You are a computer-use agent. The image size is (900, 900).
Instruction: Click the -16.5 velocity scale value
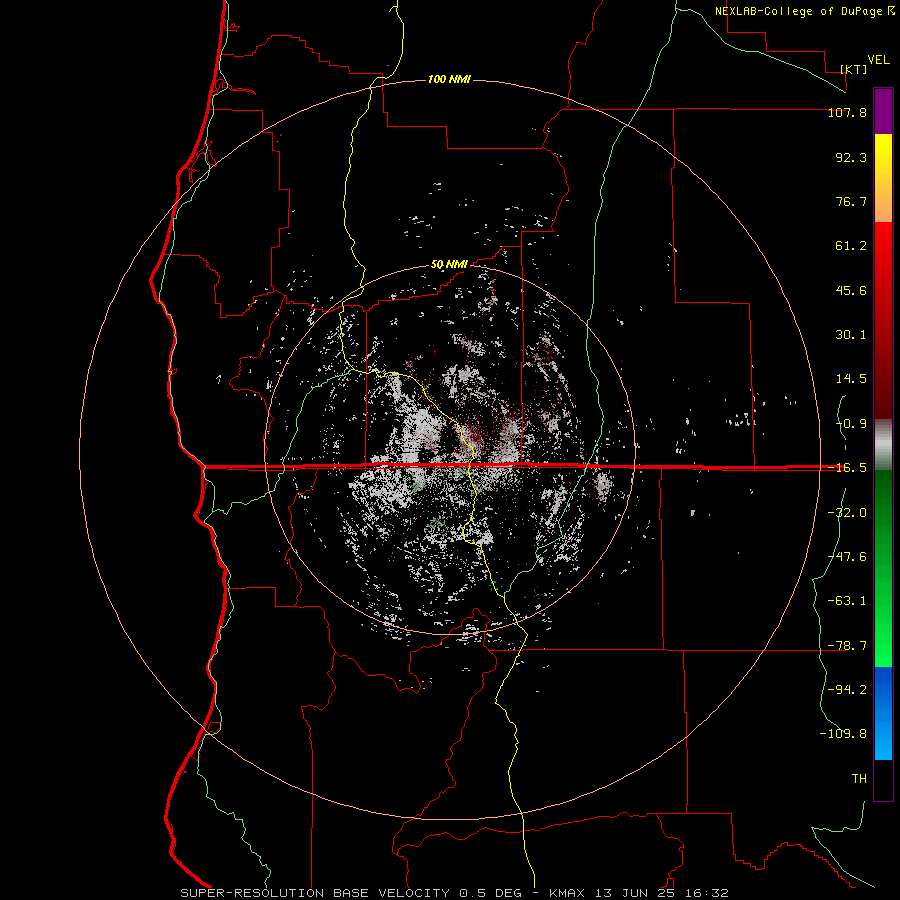[x=847, y=468]
